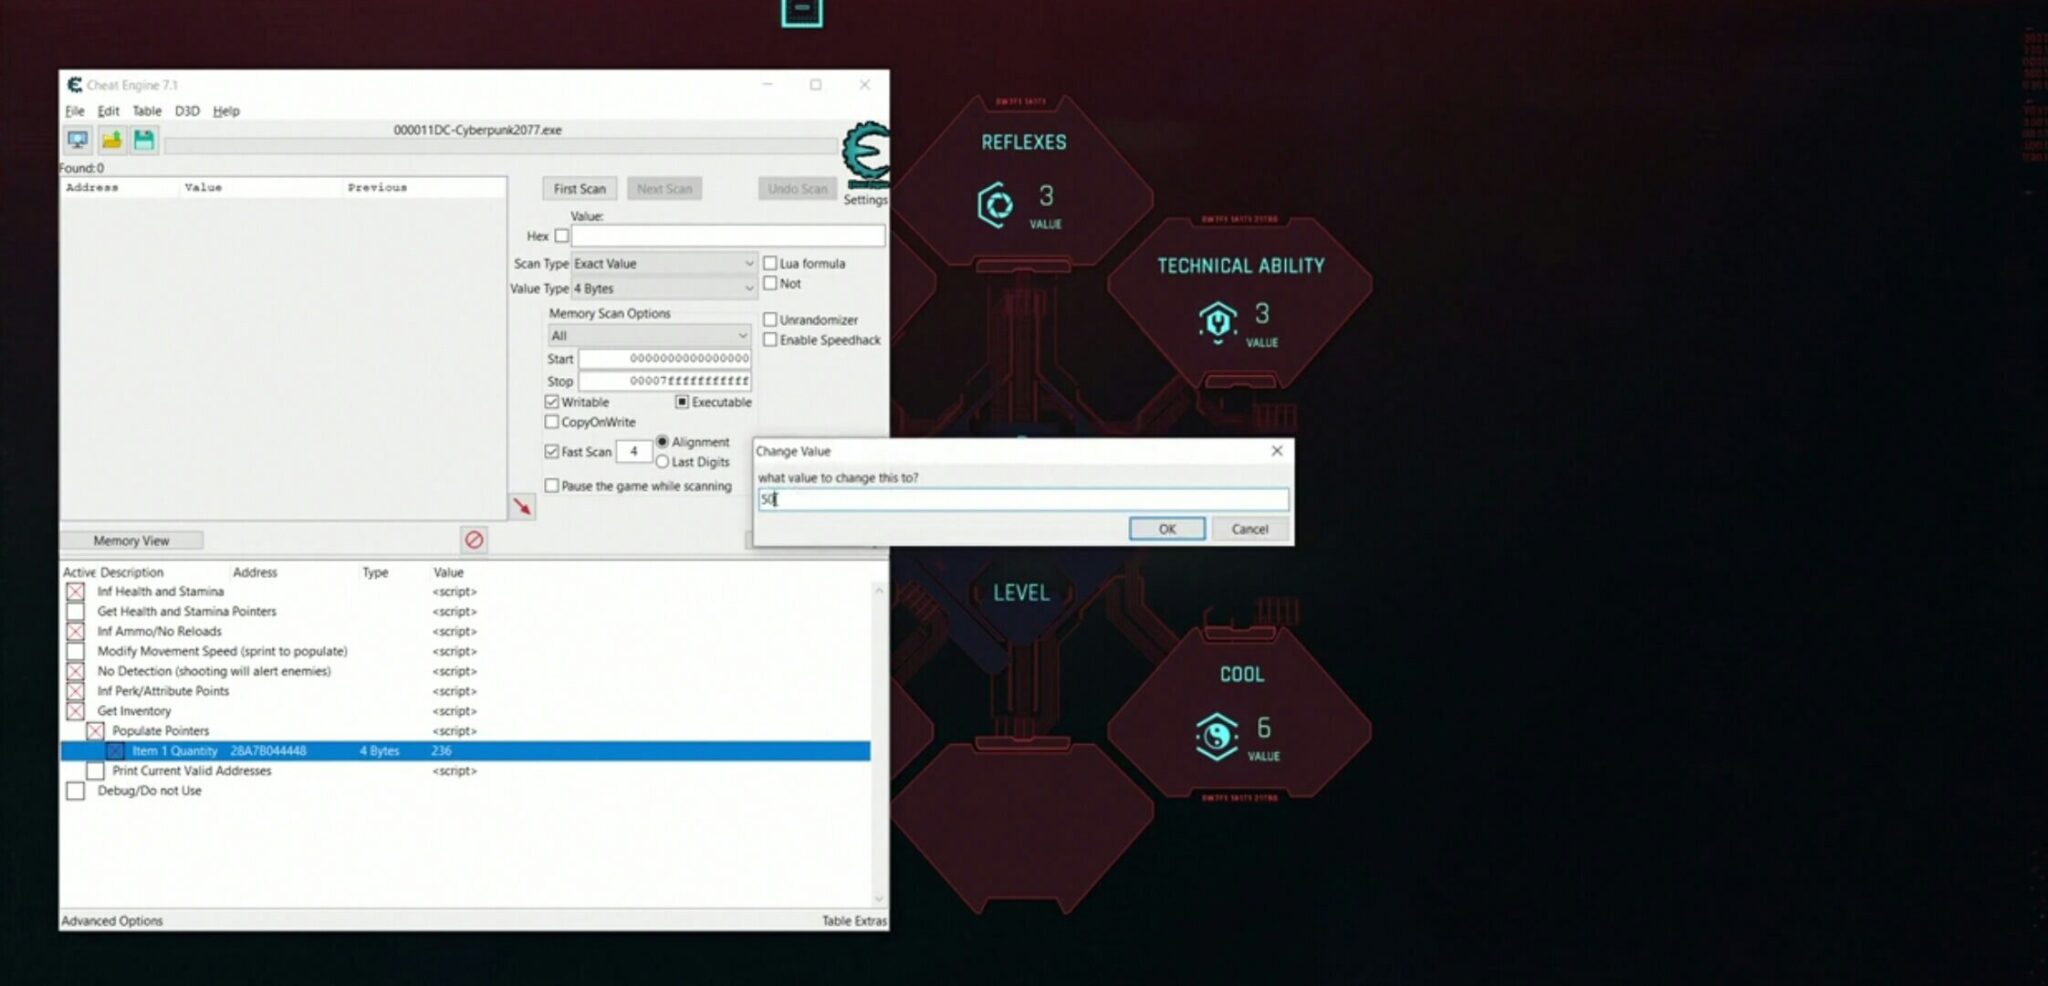Open Table Extras

(854, 921)
